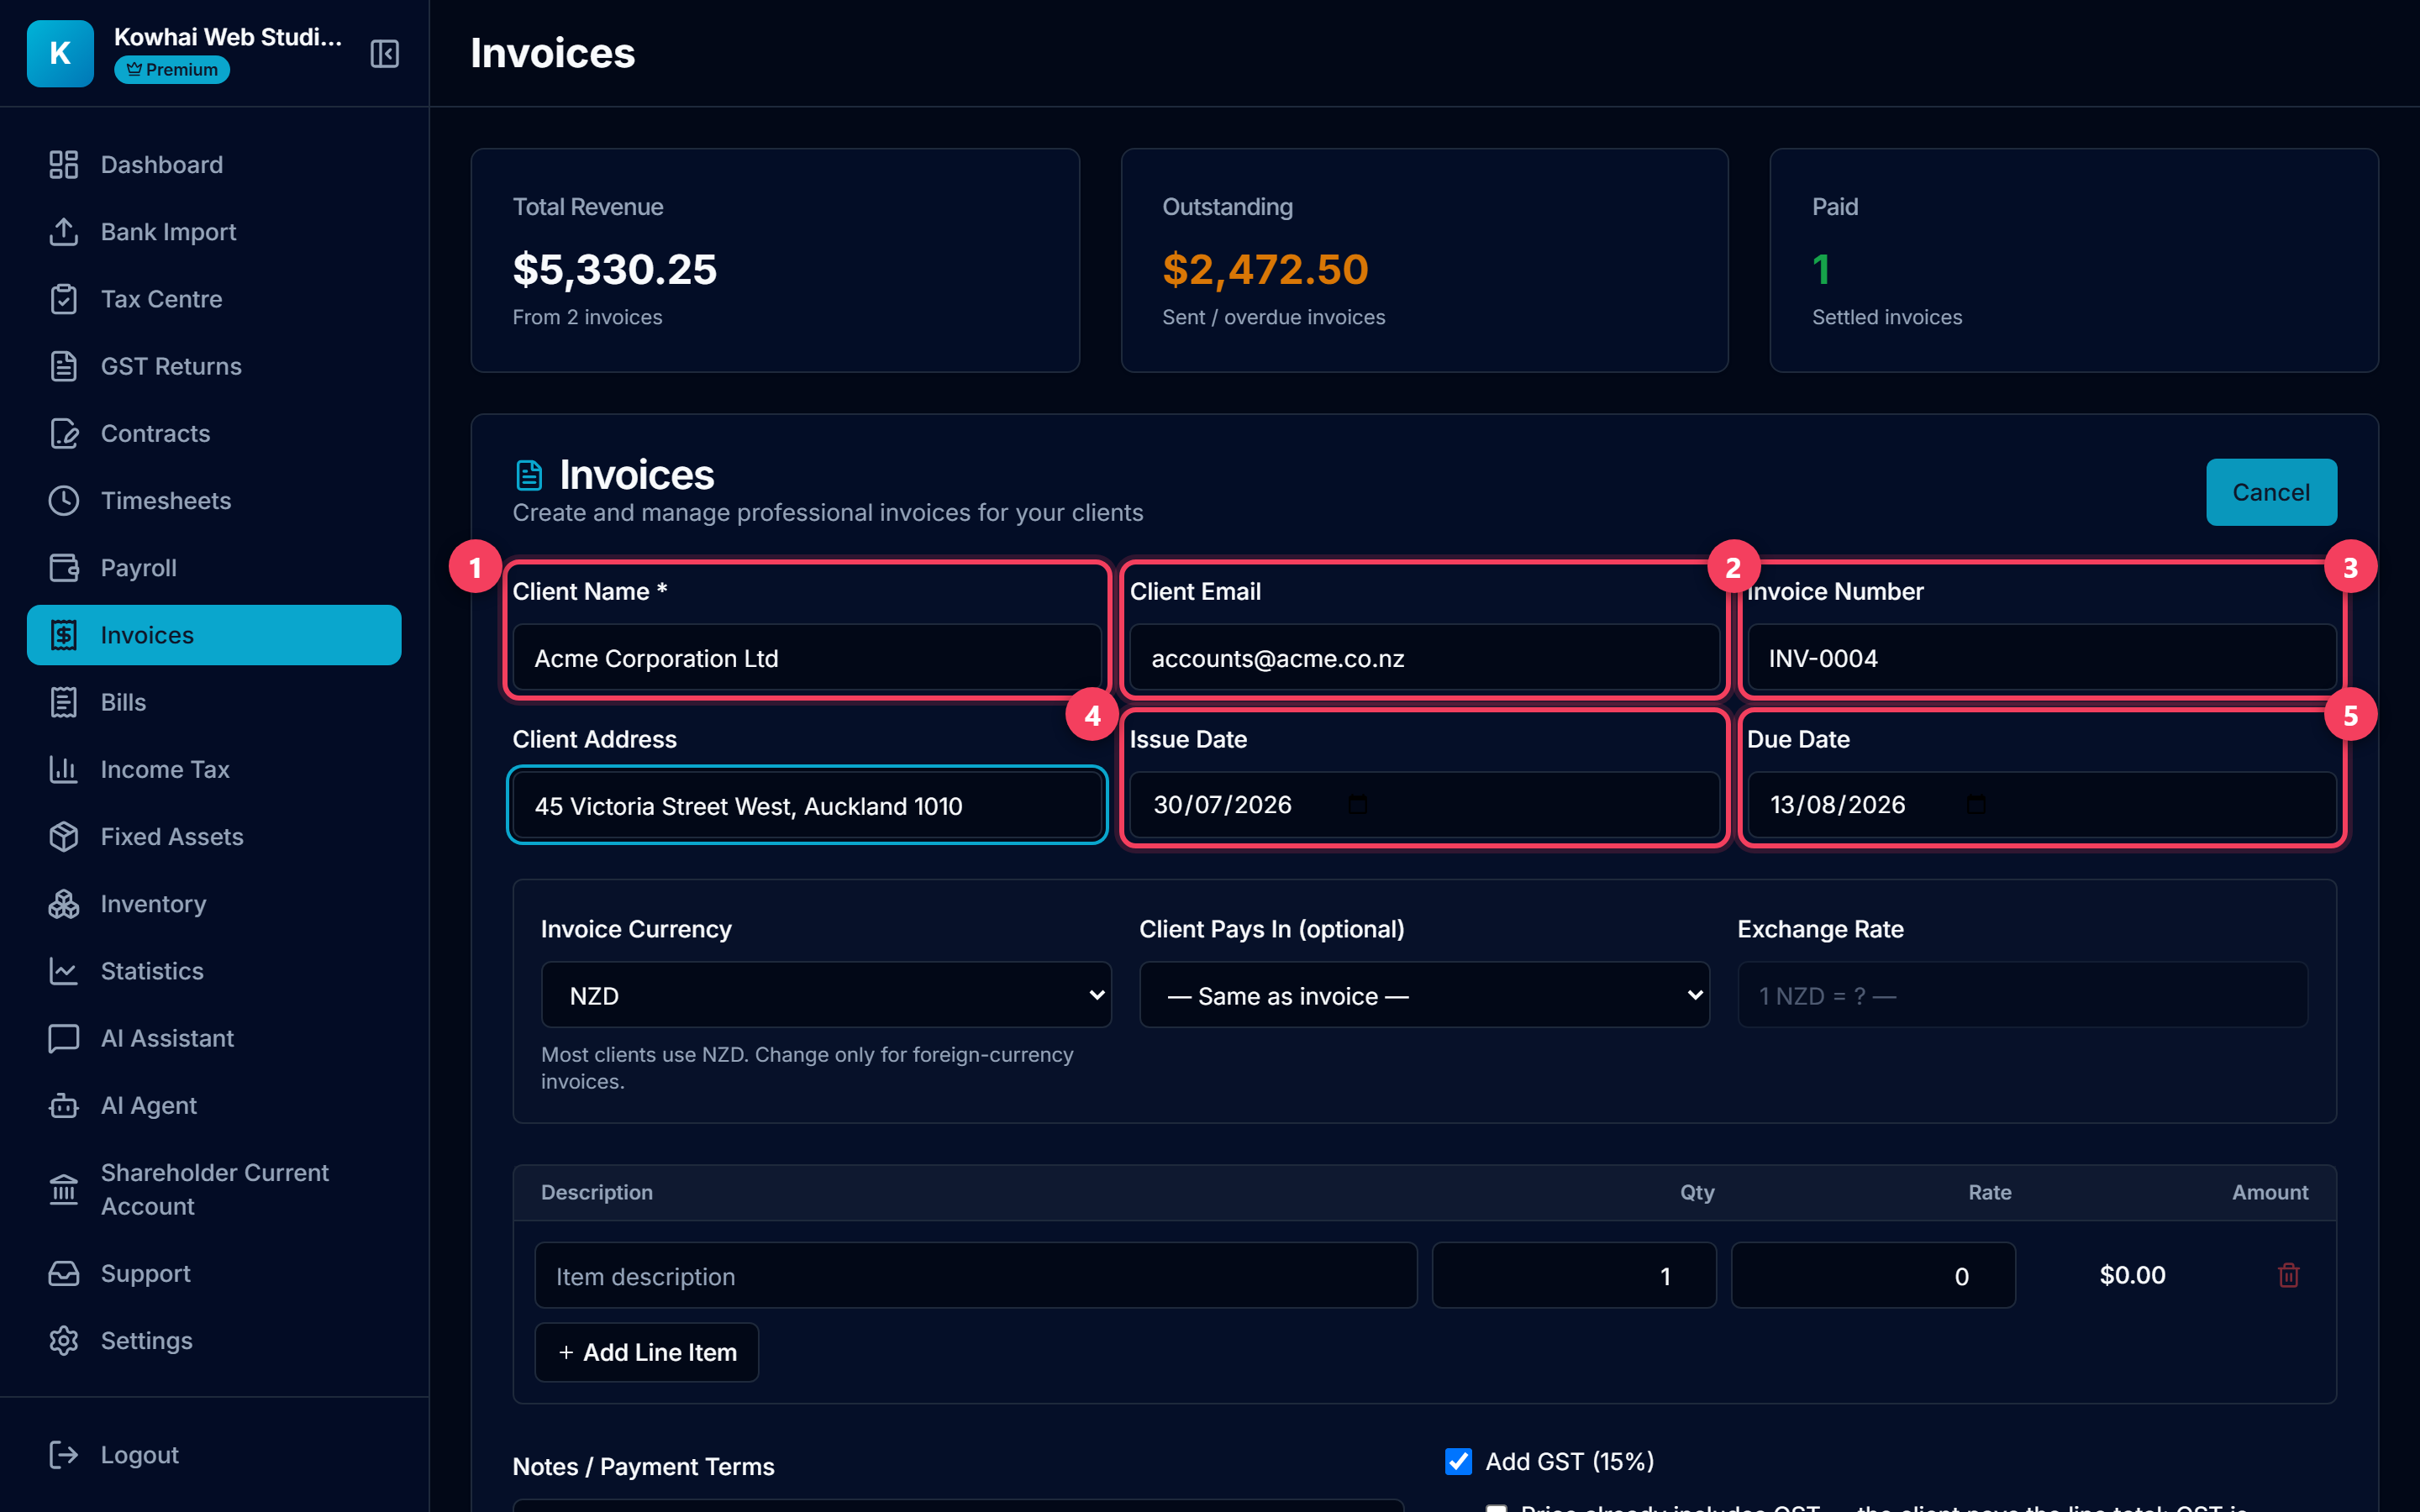The width and height of the screenshot is (2420, 1512).
Task: Click the Statistics line chart icon
Action: (64, 971)
